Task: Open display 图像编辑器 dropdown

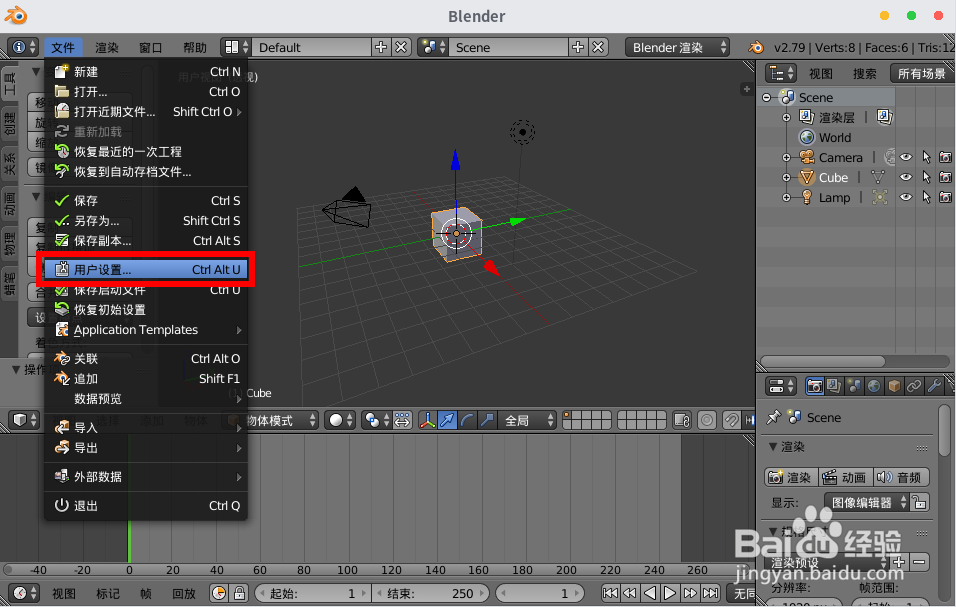Action: coord(867,502)
